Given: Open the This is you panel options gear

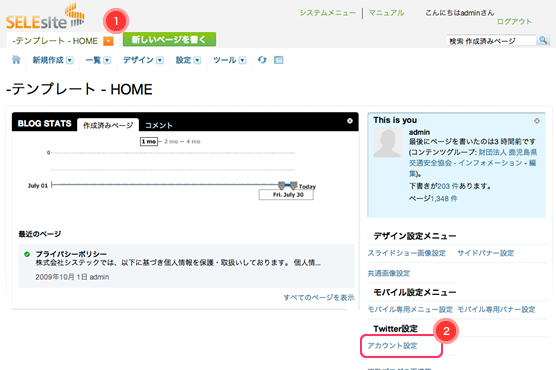Looking at the screenshot, I should coord(537,121).
